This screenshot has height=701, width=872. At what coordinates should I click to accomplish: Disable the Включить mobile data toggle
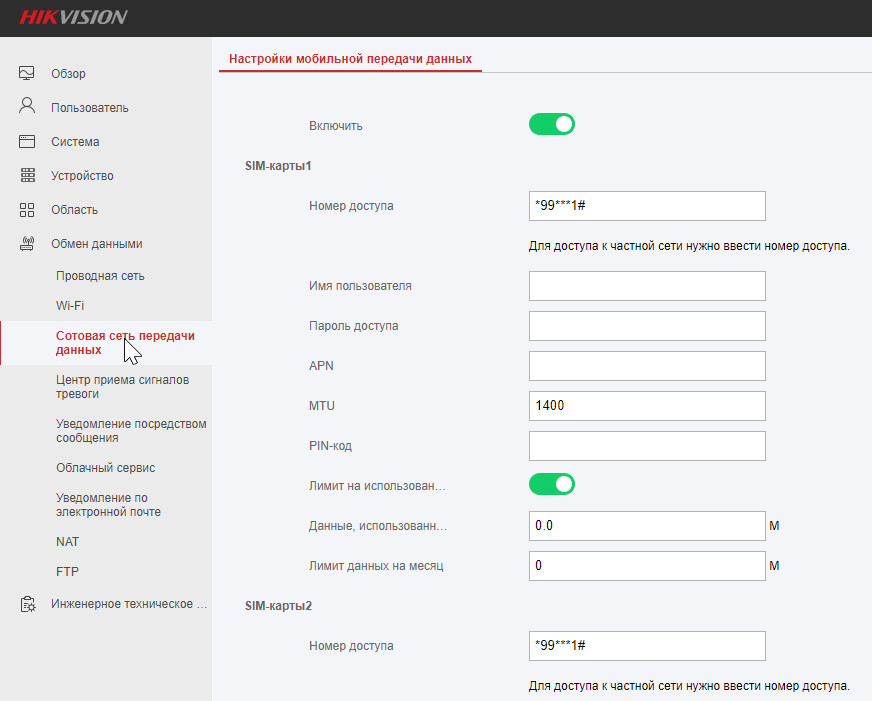pyautogui.click(x=552, y=125)
